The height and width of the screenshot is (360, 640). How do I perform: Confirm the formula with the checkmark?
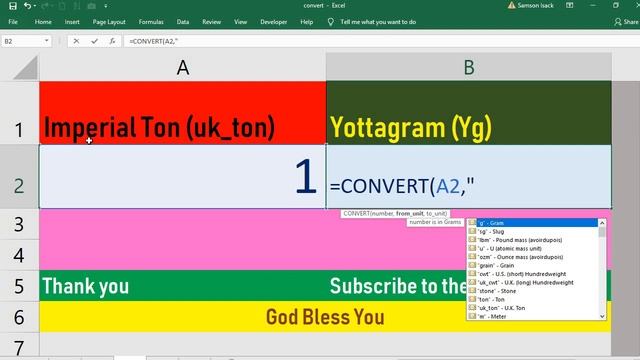[94, 41]
